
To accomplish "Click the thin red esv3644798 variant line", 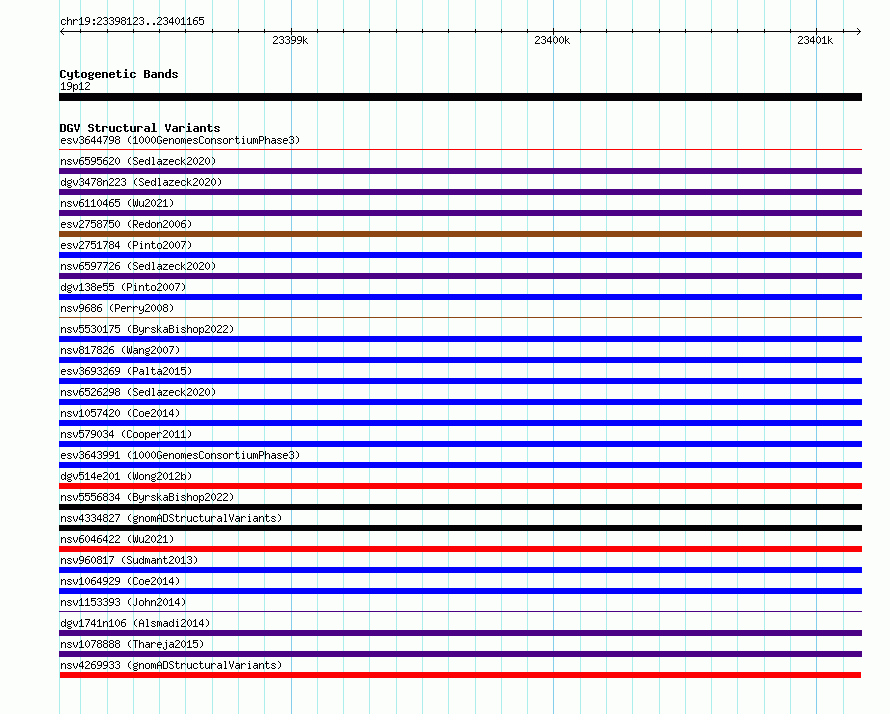I will (460, 150).
